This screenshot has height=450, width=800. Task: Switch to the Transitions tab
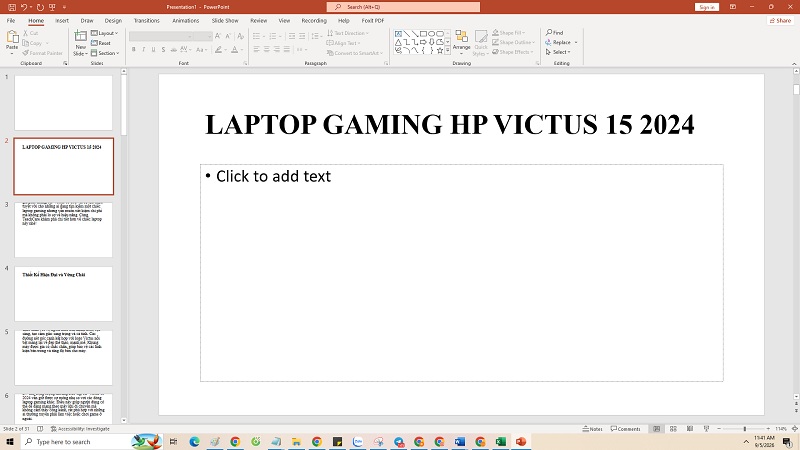coord(146,20)
